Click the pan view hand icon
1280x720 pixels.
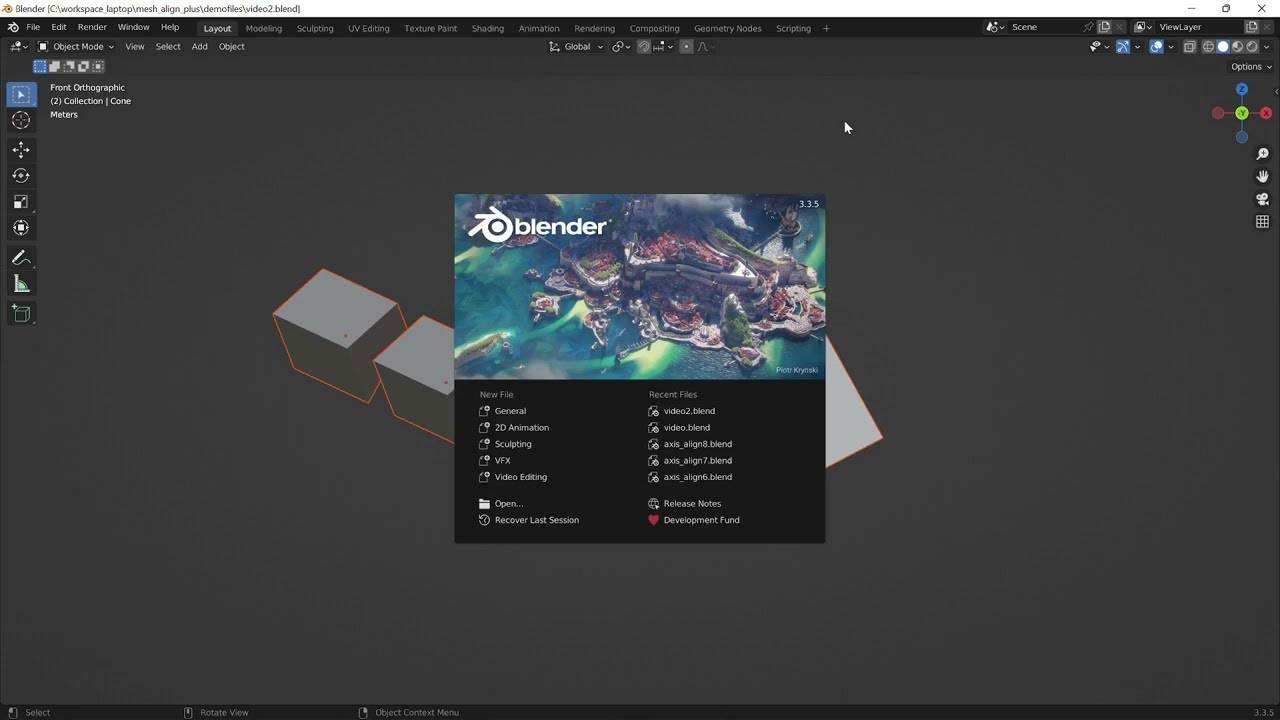[1262, 177]
